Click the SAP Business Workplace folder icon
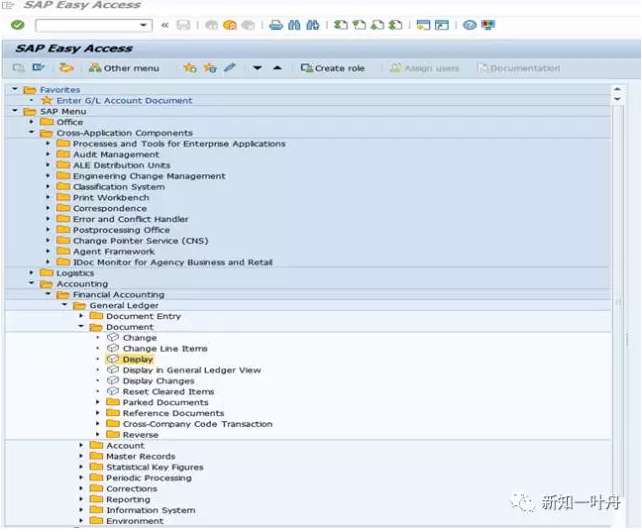This screenshot has height=532, width=642. 66,68
